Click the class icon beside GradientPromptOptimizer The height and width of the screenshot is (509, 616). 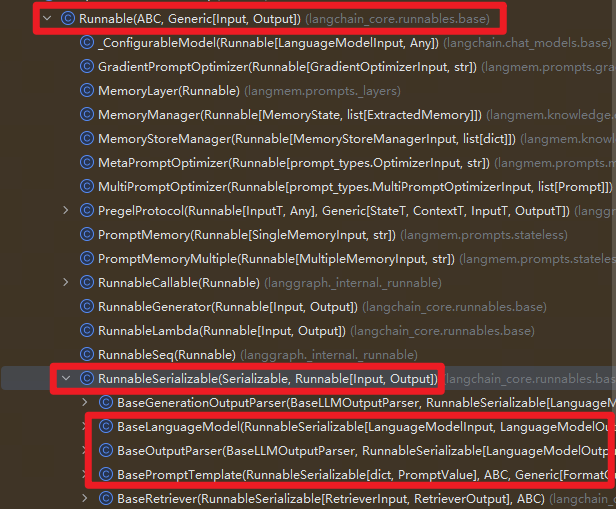[87, 66]
